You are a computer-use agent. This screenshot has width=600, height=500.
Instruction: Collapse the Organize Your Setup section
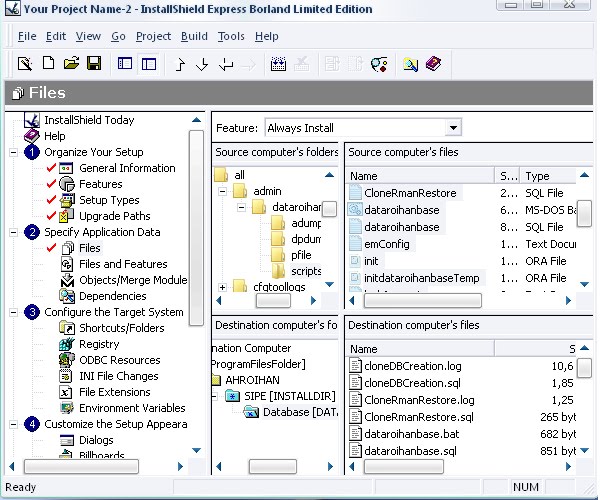click(13, 152)
